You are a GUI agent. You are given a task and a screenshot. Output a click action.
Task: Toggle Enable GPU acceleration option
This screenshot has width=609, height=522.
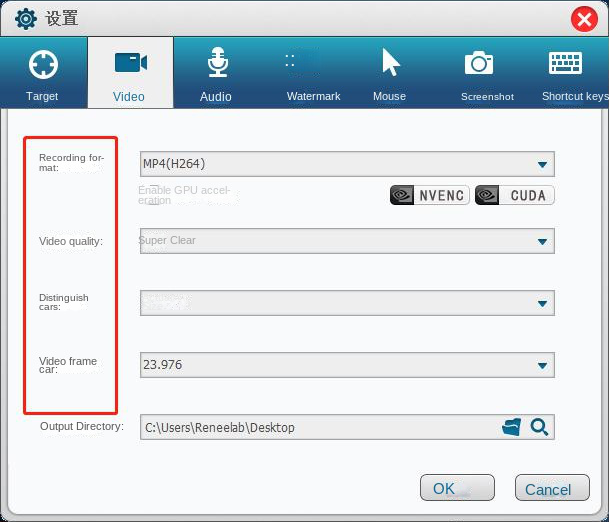coord(184,195)
